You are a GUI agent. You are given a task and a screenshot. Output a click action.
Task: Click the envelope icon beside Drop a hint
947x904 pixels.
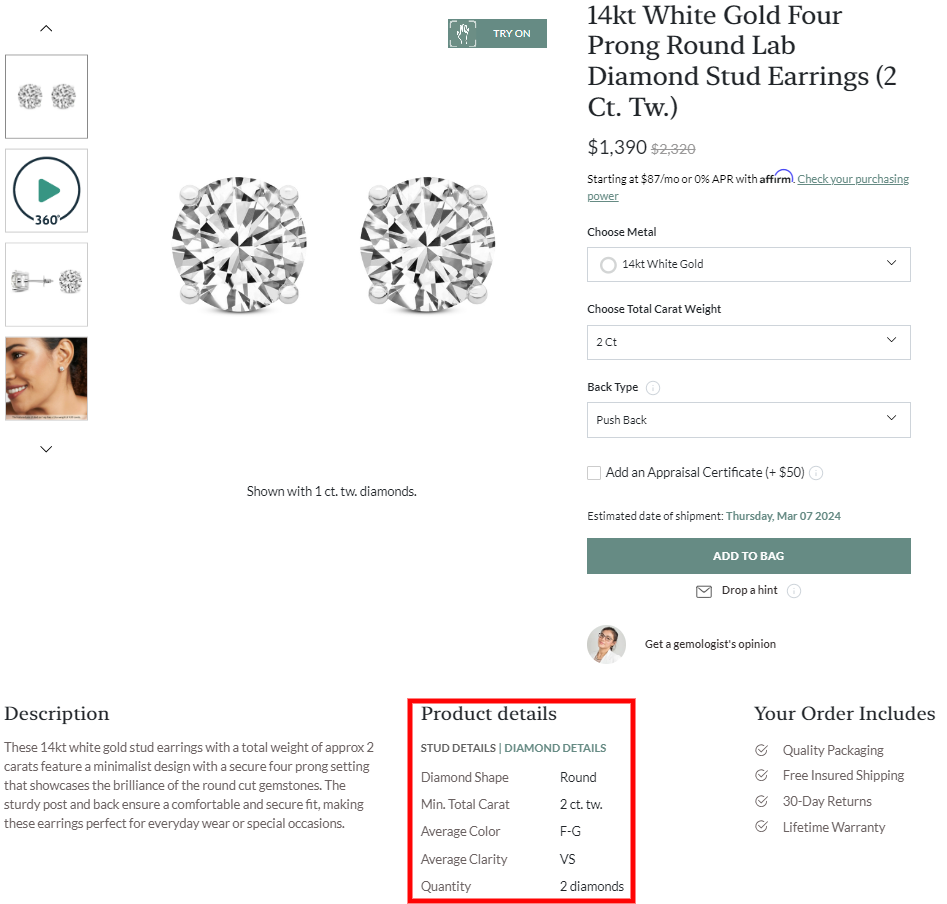click(x=704, y=591)
